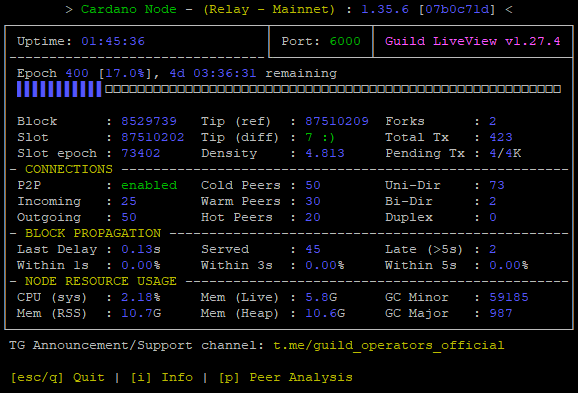Click the Total Tx value 423
The width and height of the screenshot is (578, 393).
tap(501, 137)
